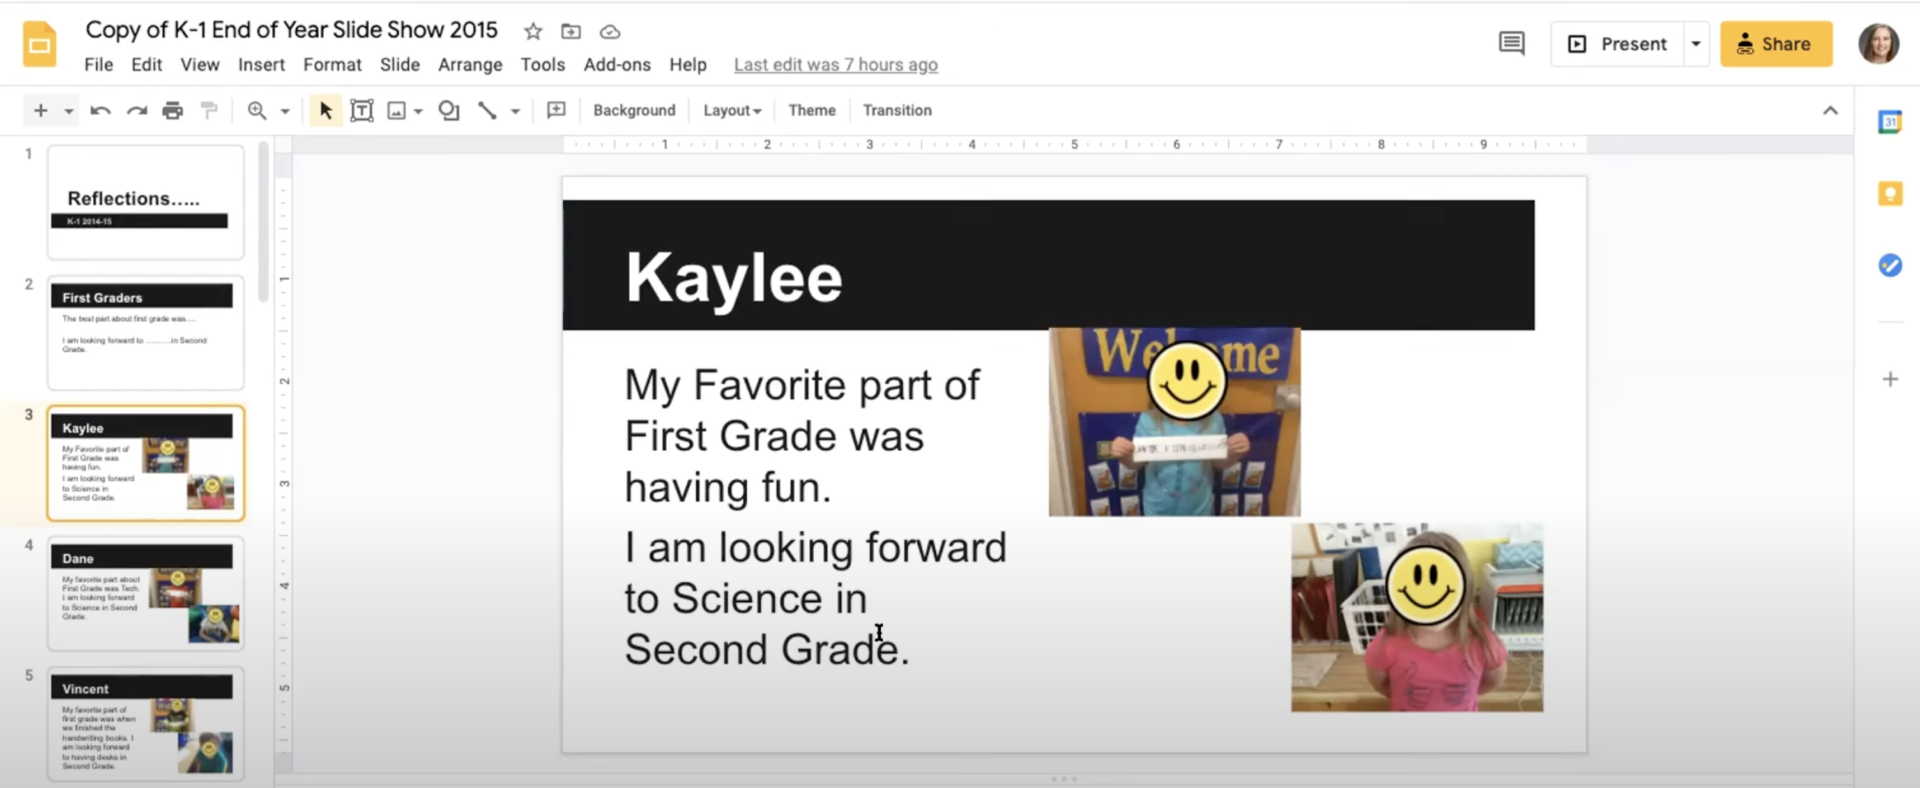This screenshot has height=788, width=1920.
Task: Open comment history icon
Action: tap(1512, 43)
